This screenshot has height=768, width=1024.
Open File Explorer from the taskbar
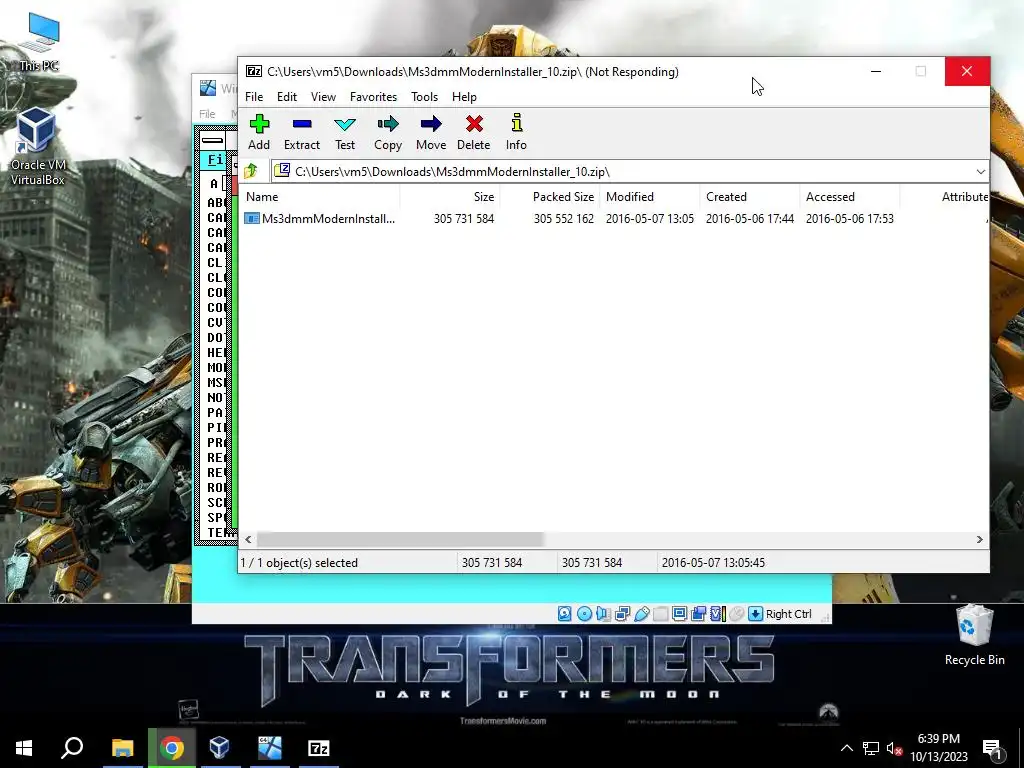[x=122, y=748]
